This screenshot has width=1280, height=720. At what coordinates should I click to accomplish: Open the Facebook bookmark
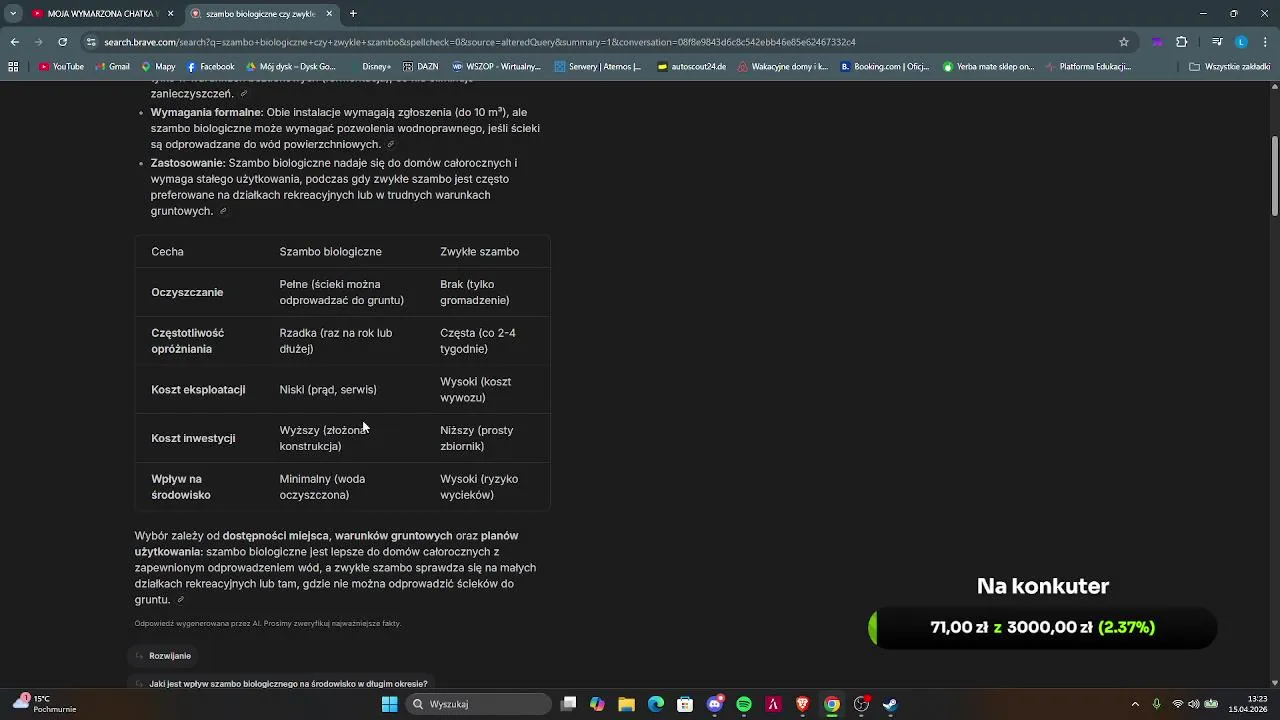(211, 67)
